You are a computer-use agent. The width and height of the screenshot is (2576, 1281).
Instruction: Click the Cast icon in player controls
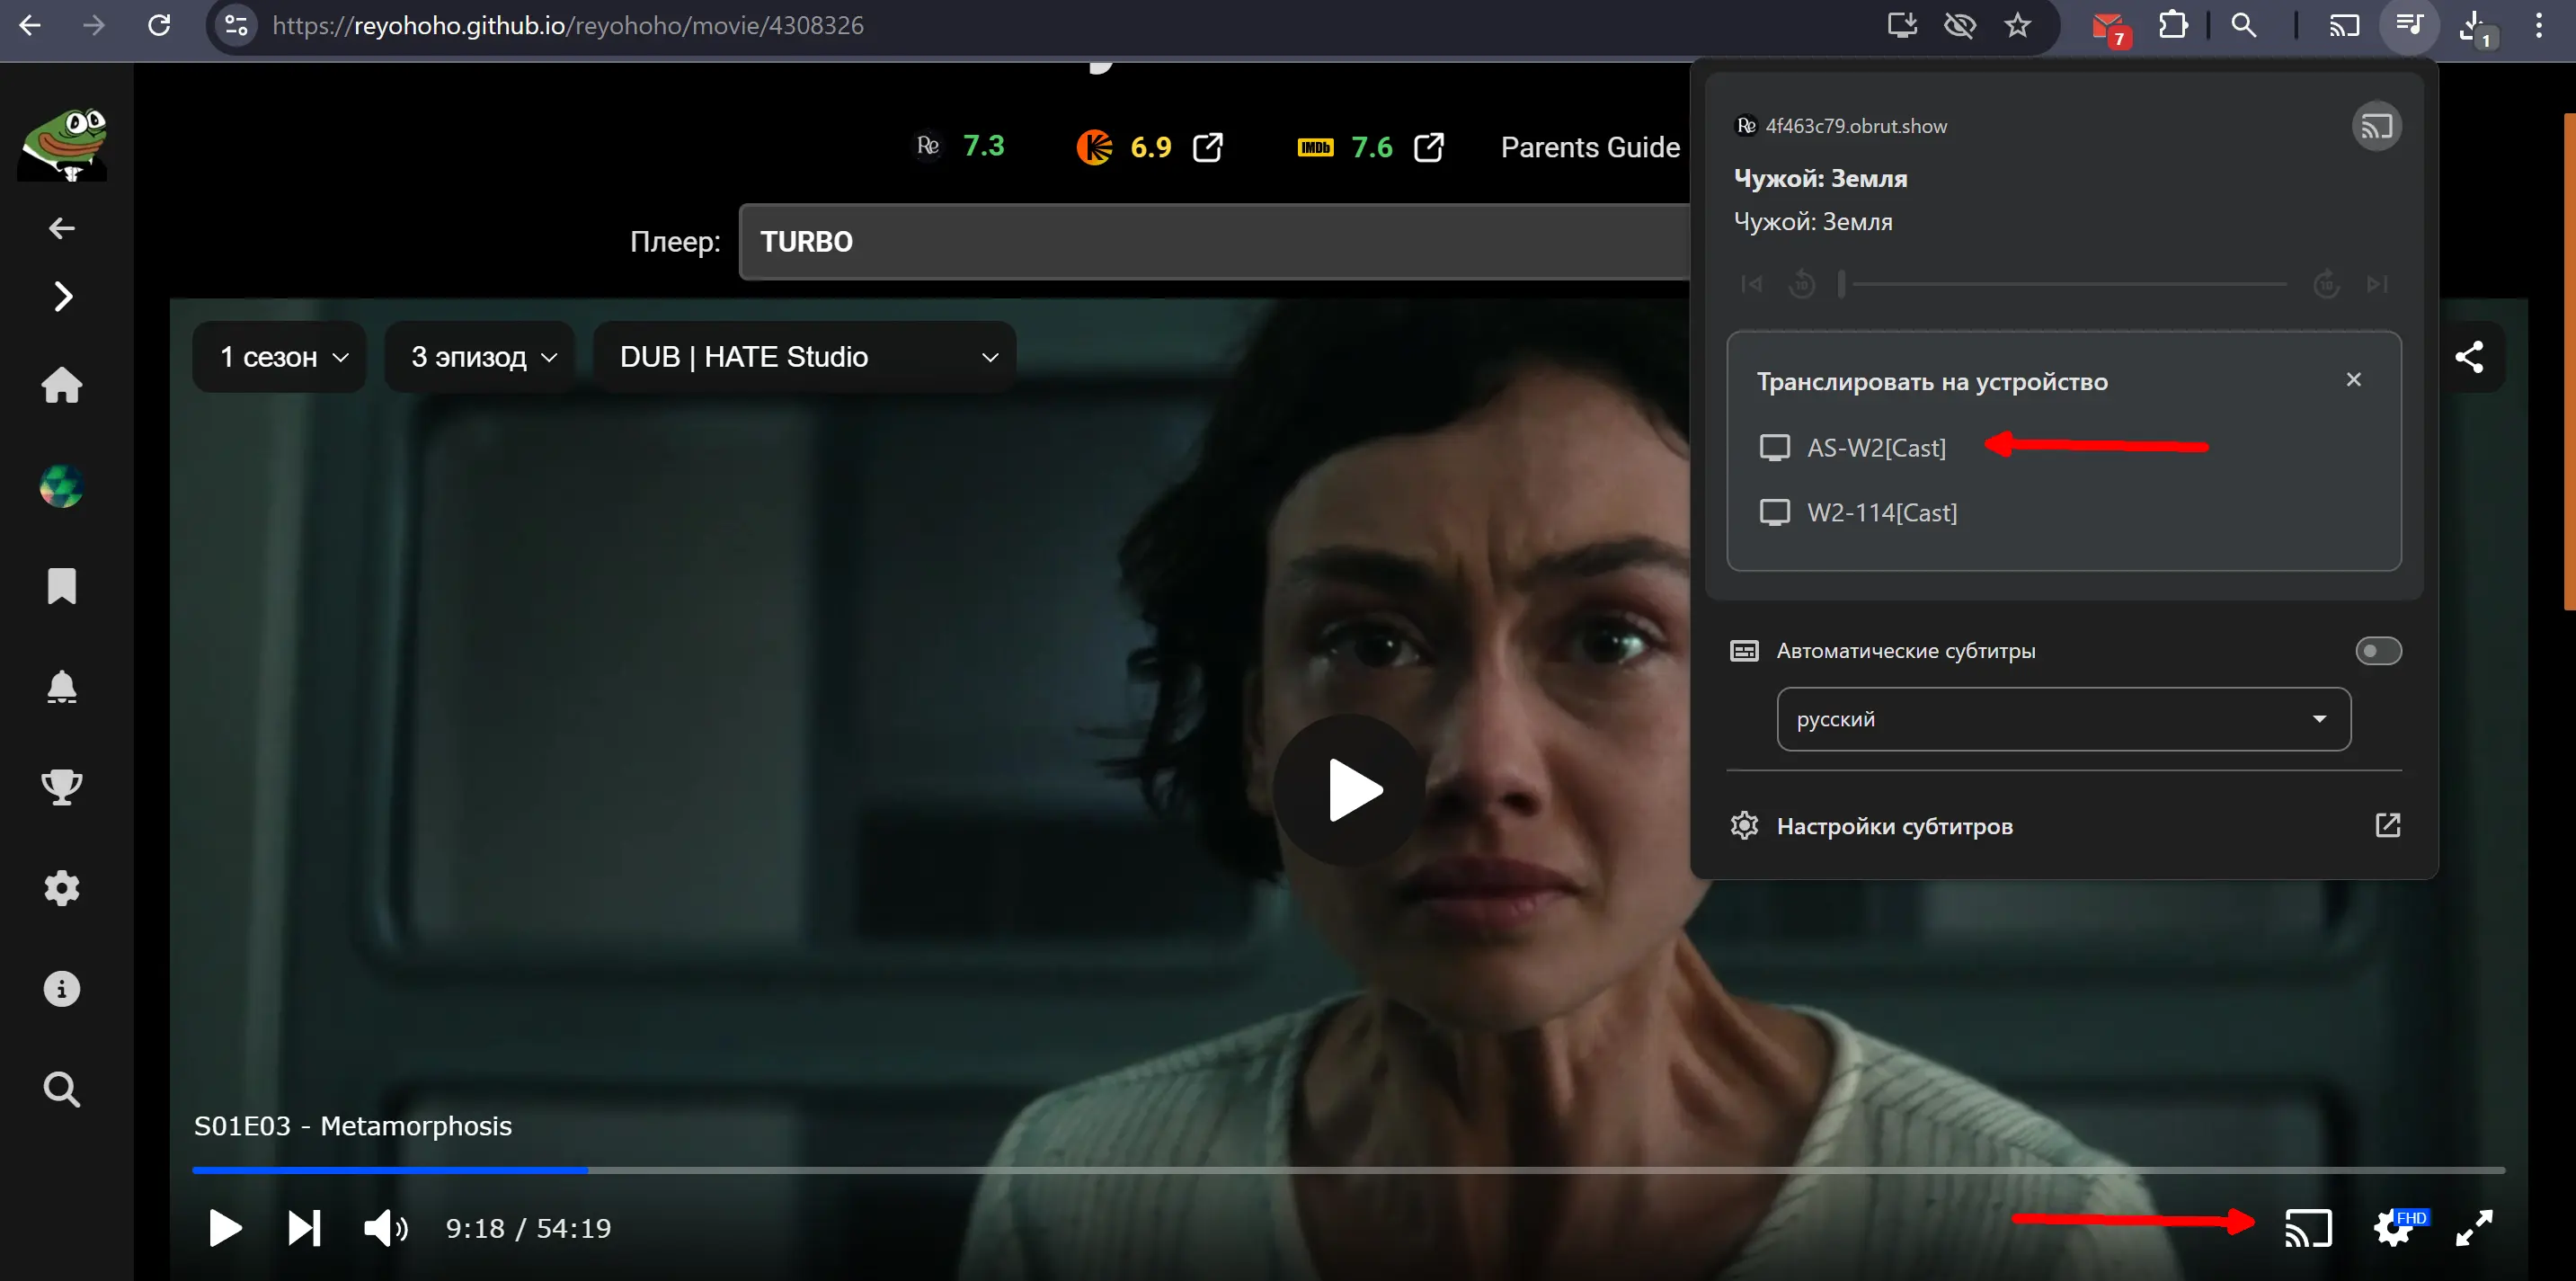pyautogui.click(x=2308, y=1228)
